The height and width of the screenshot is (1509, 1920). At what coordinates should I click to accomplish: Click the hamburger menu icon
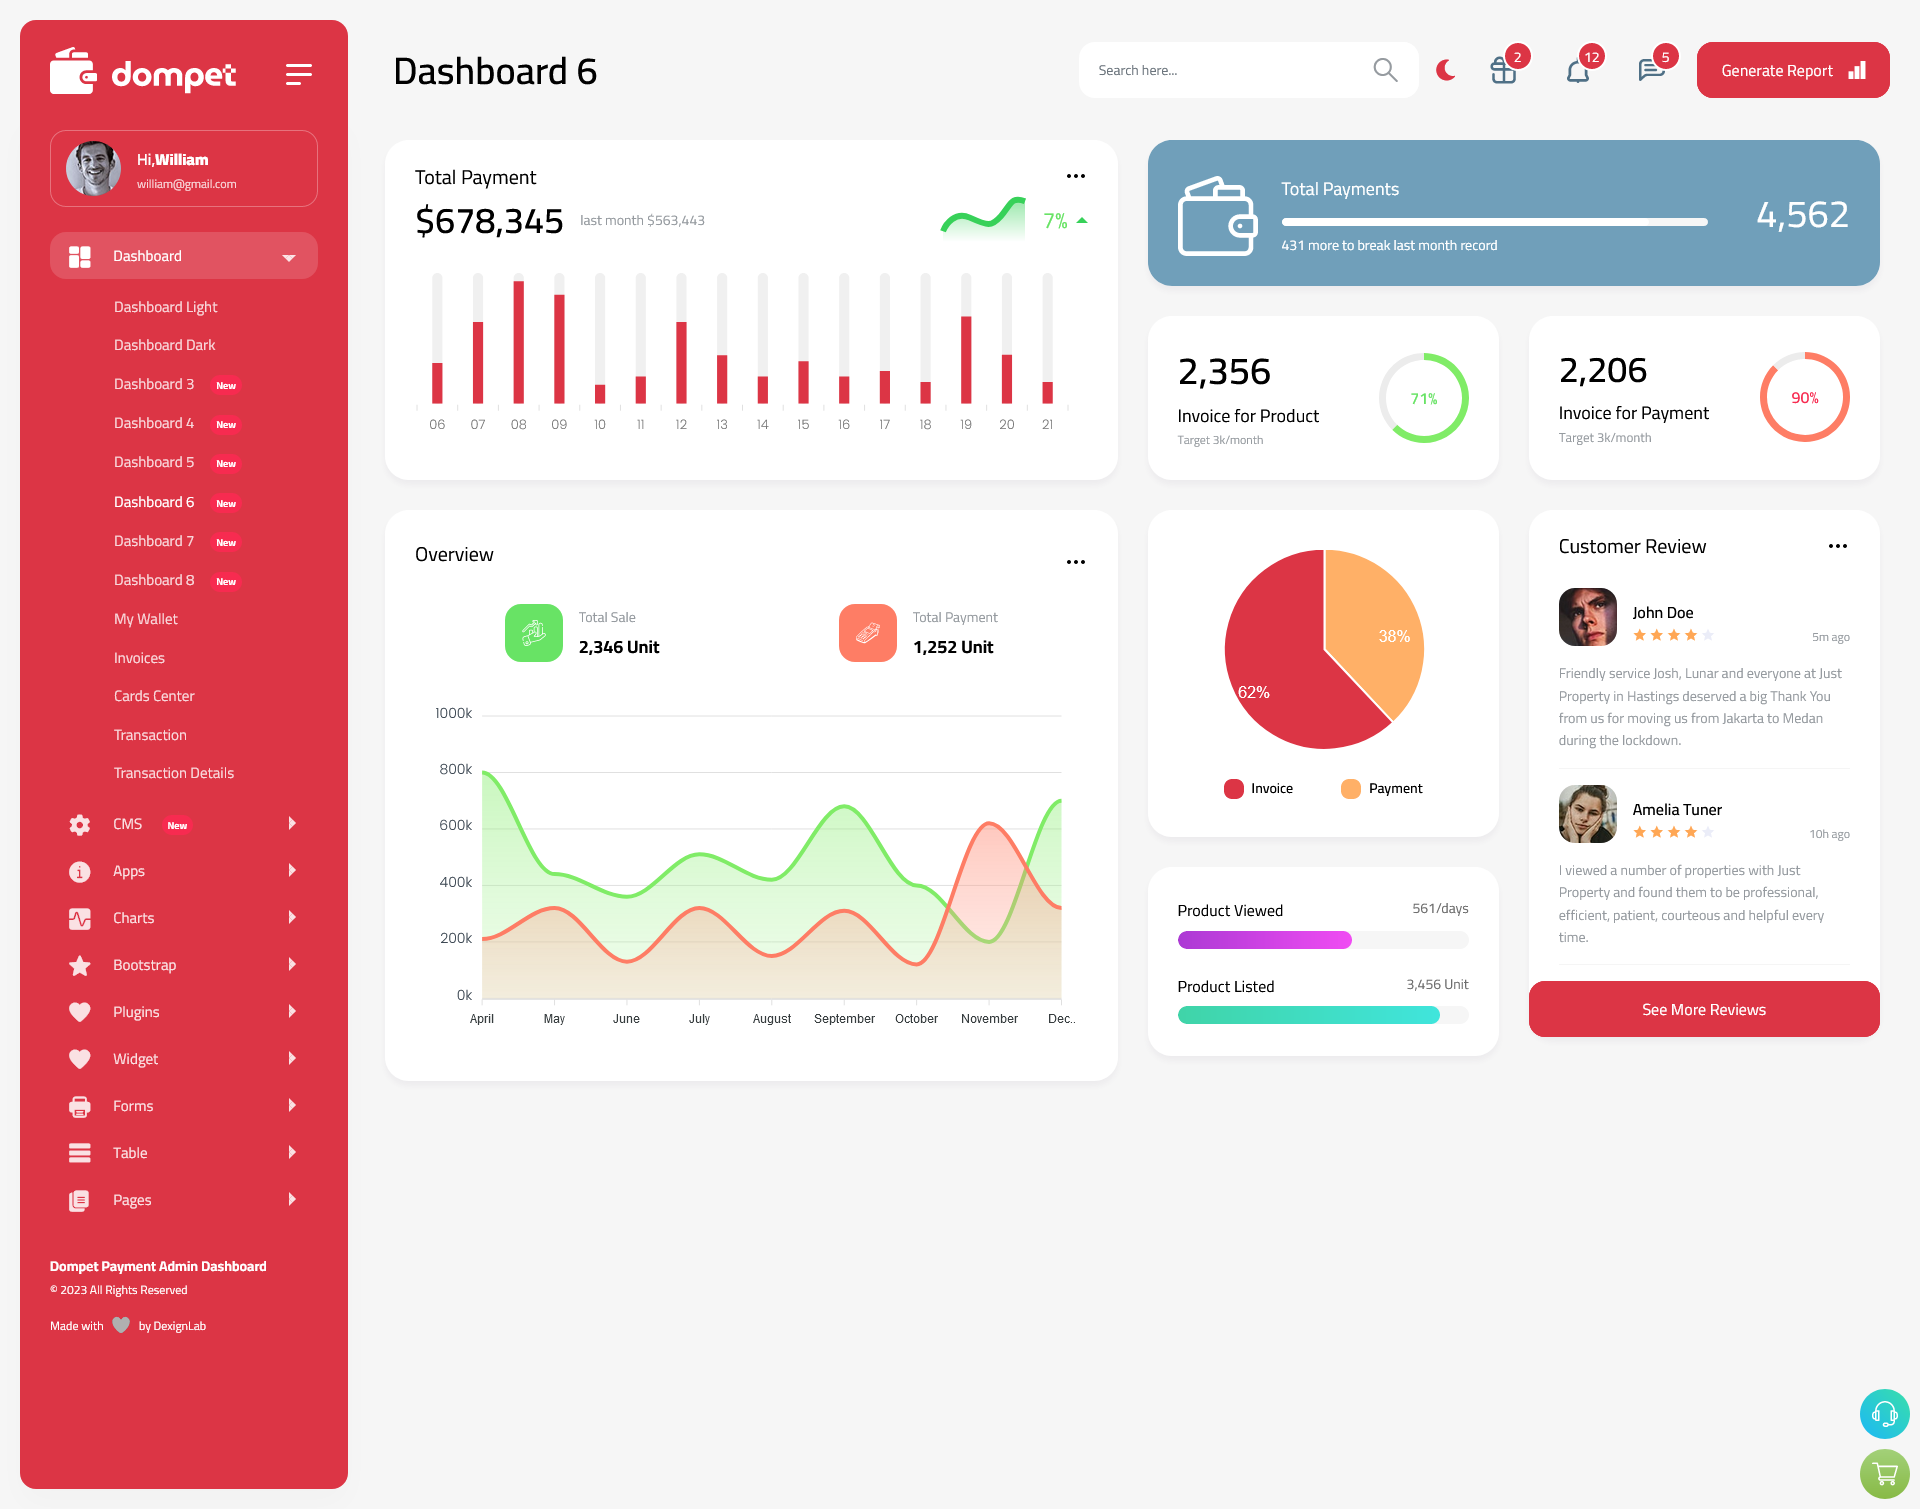[x=299, y=73]
